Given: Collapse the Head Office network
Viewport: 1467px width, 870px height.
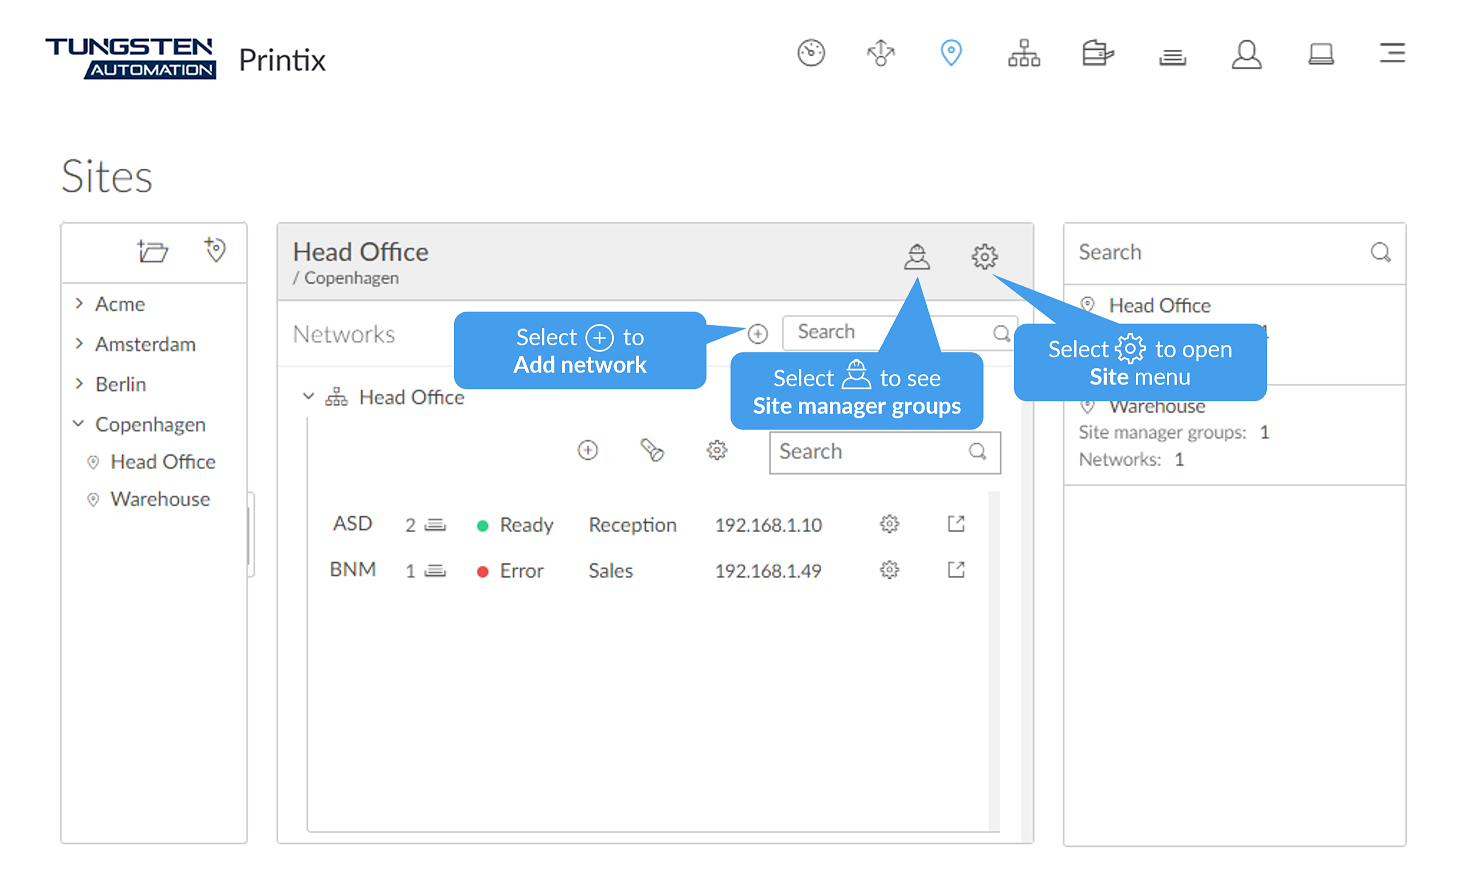Looking at the screenshot, I should (308, 397).
